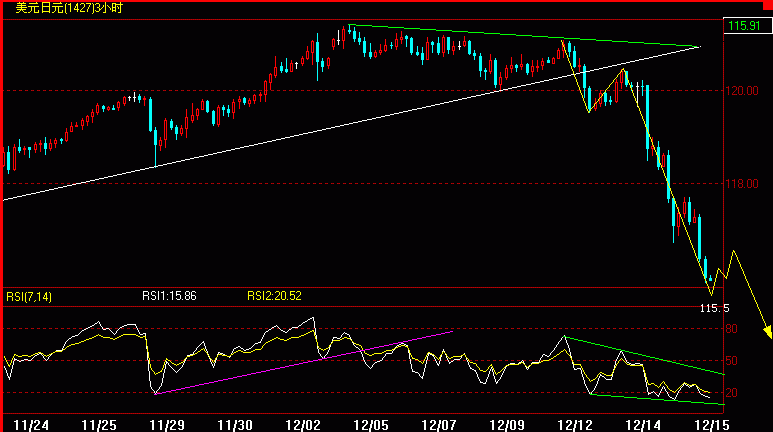Click the RSI 50 level label
Screen dimensions: 773x432
coord(732,361)
